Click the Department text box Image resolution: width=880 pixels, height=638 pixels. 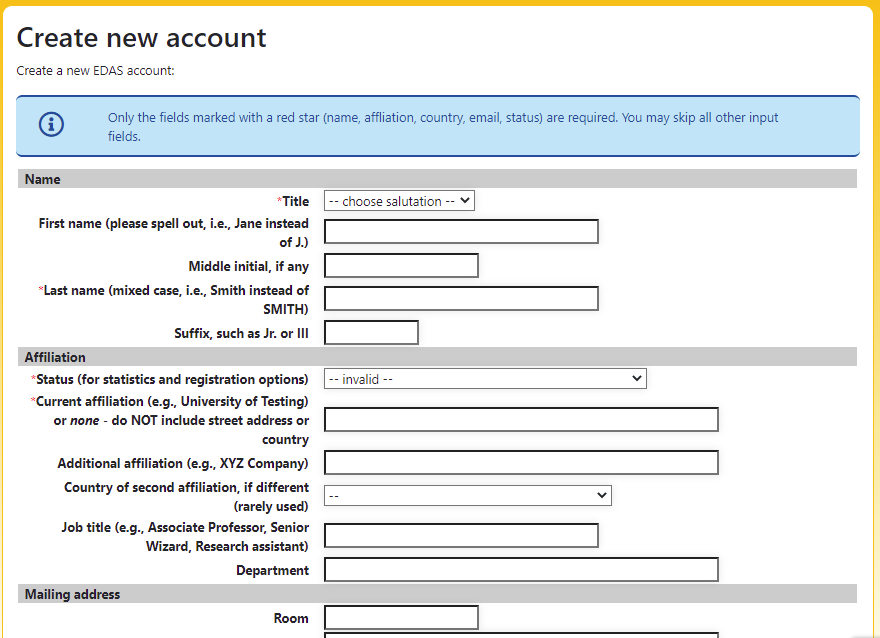tap(521, 570)
